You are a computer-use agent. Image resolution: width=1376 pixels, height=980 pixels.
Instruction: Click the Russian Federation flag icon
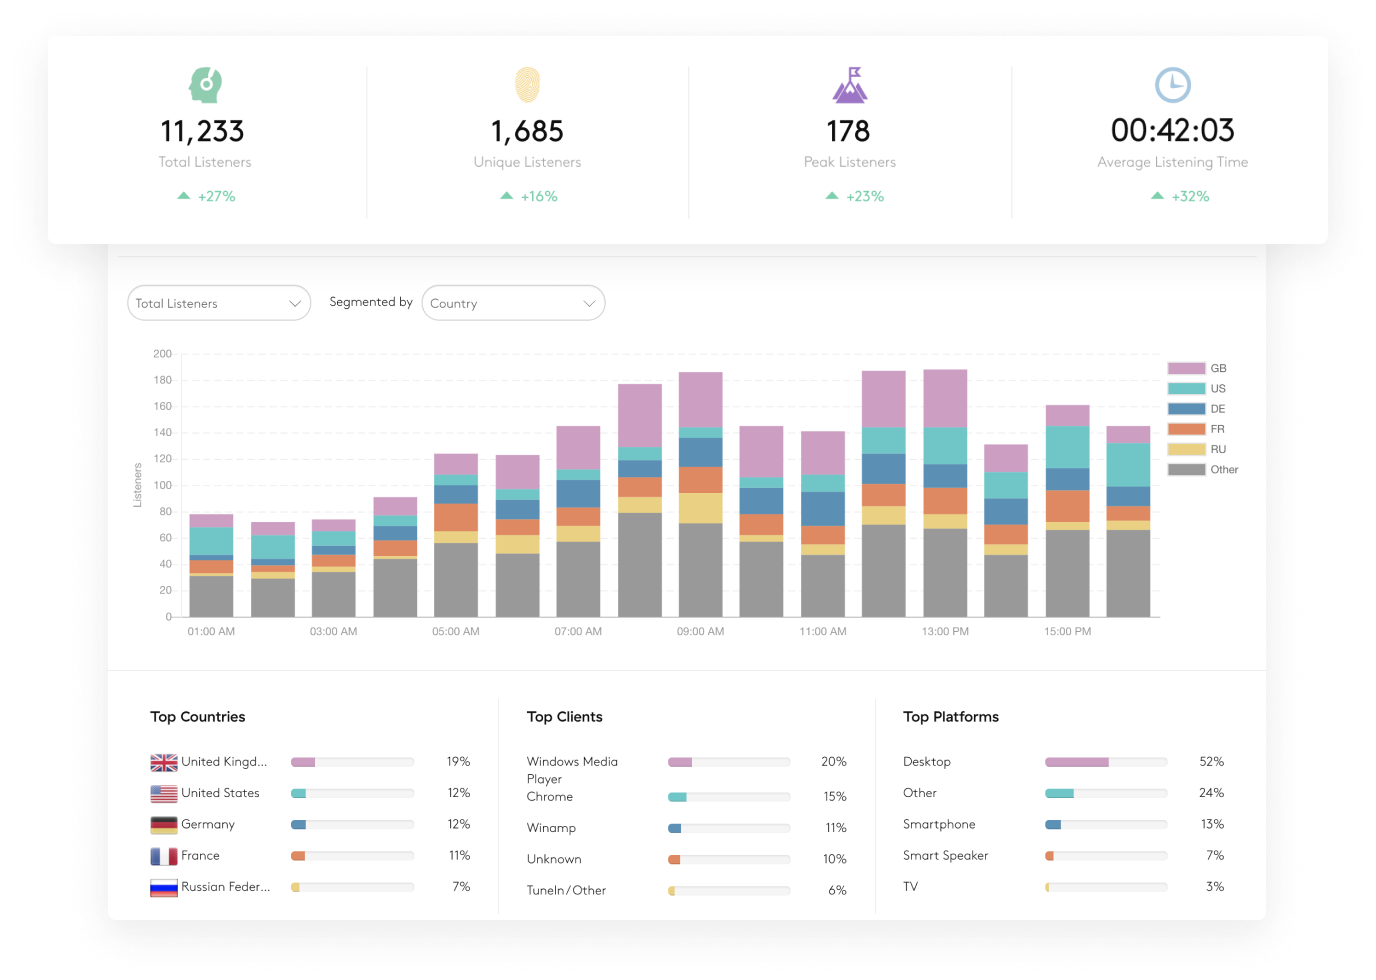coord(164,887)
